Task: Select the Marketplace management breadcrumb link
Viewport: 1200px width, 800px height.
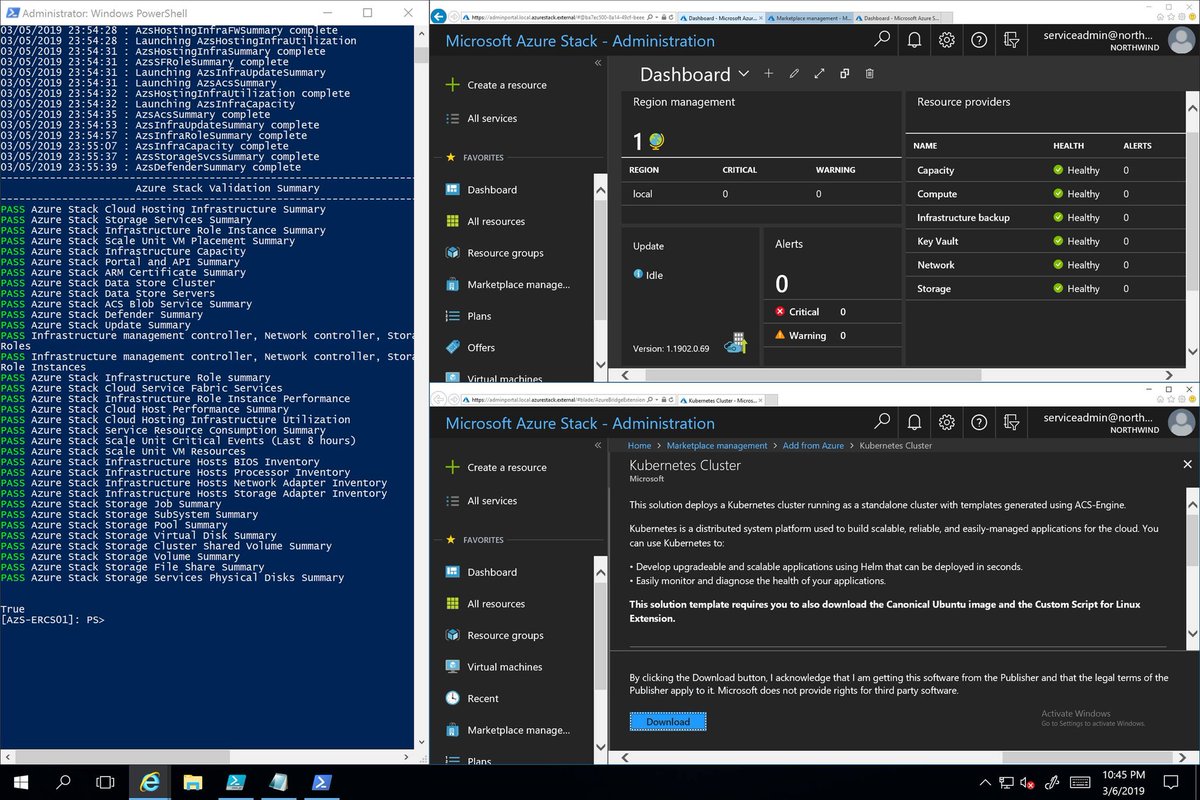Action: coord(716,446)
